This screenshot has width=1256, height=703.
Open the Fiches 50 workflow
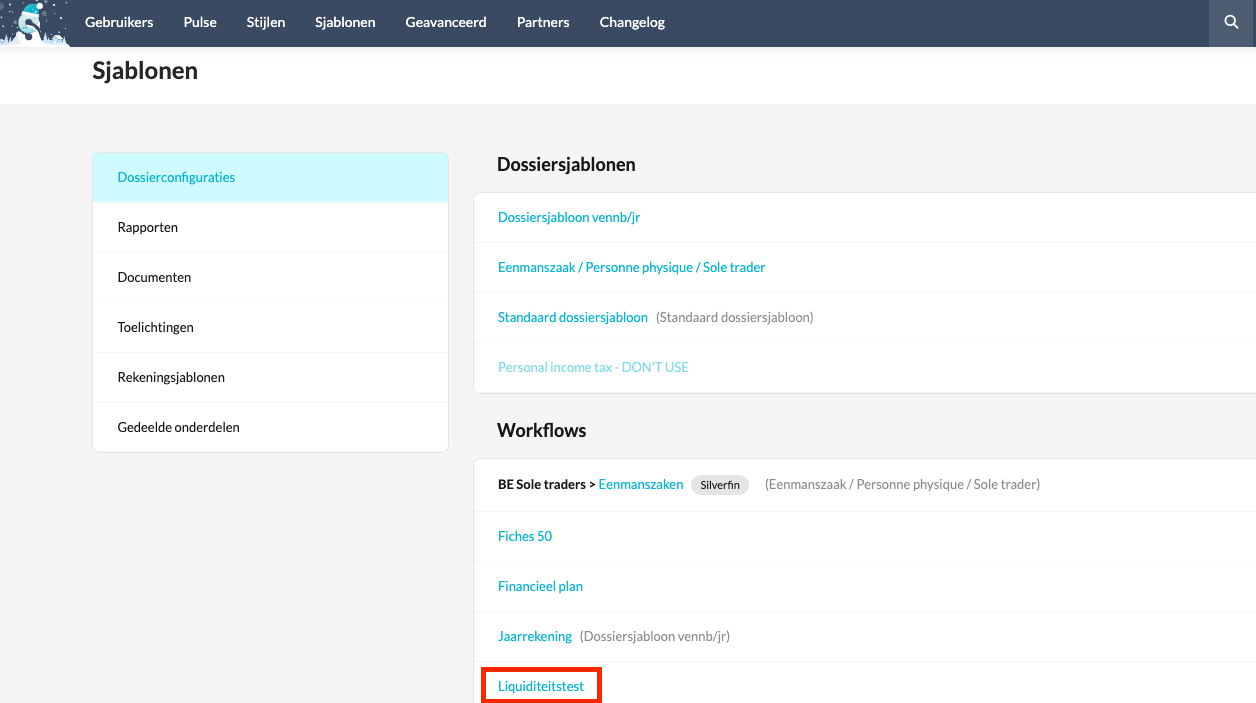click(x=525, y=536)
